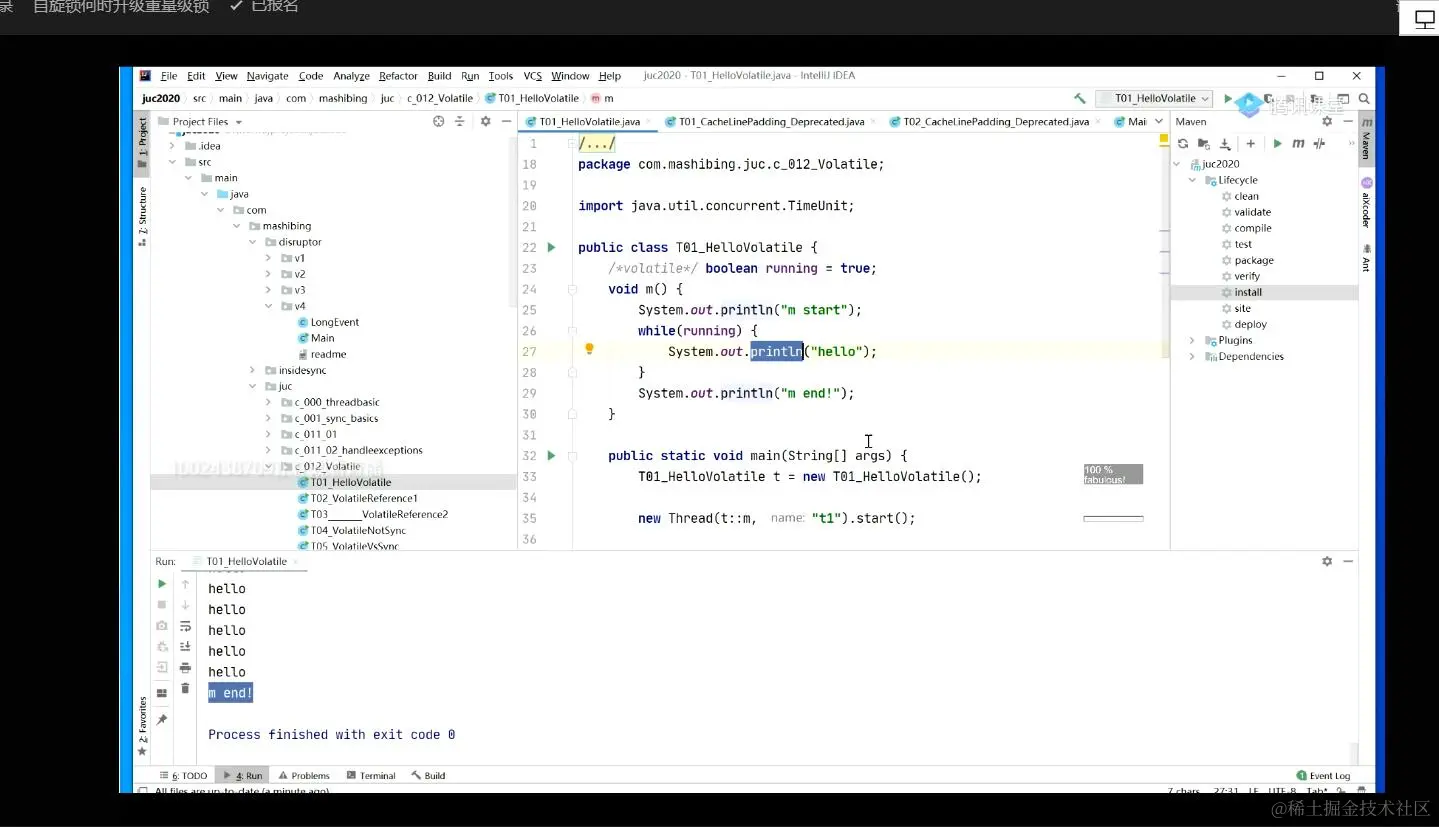Open the TODO tool window
Image resolution: width=1439 pixels, height=827 pixels.
tap(183, 775)
